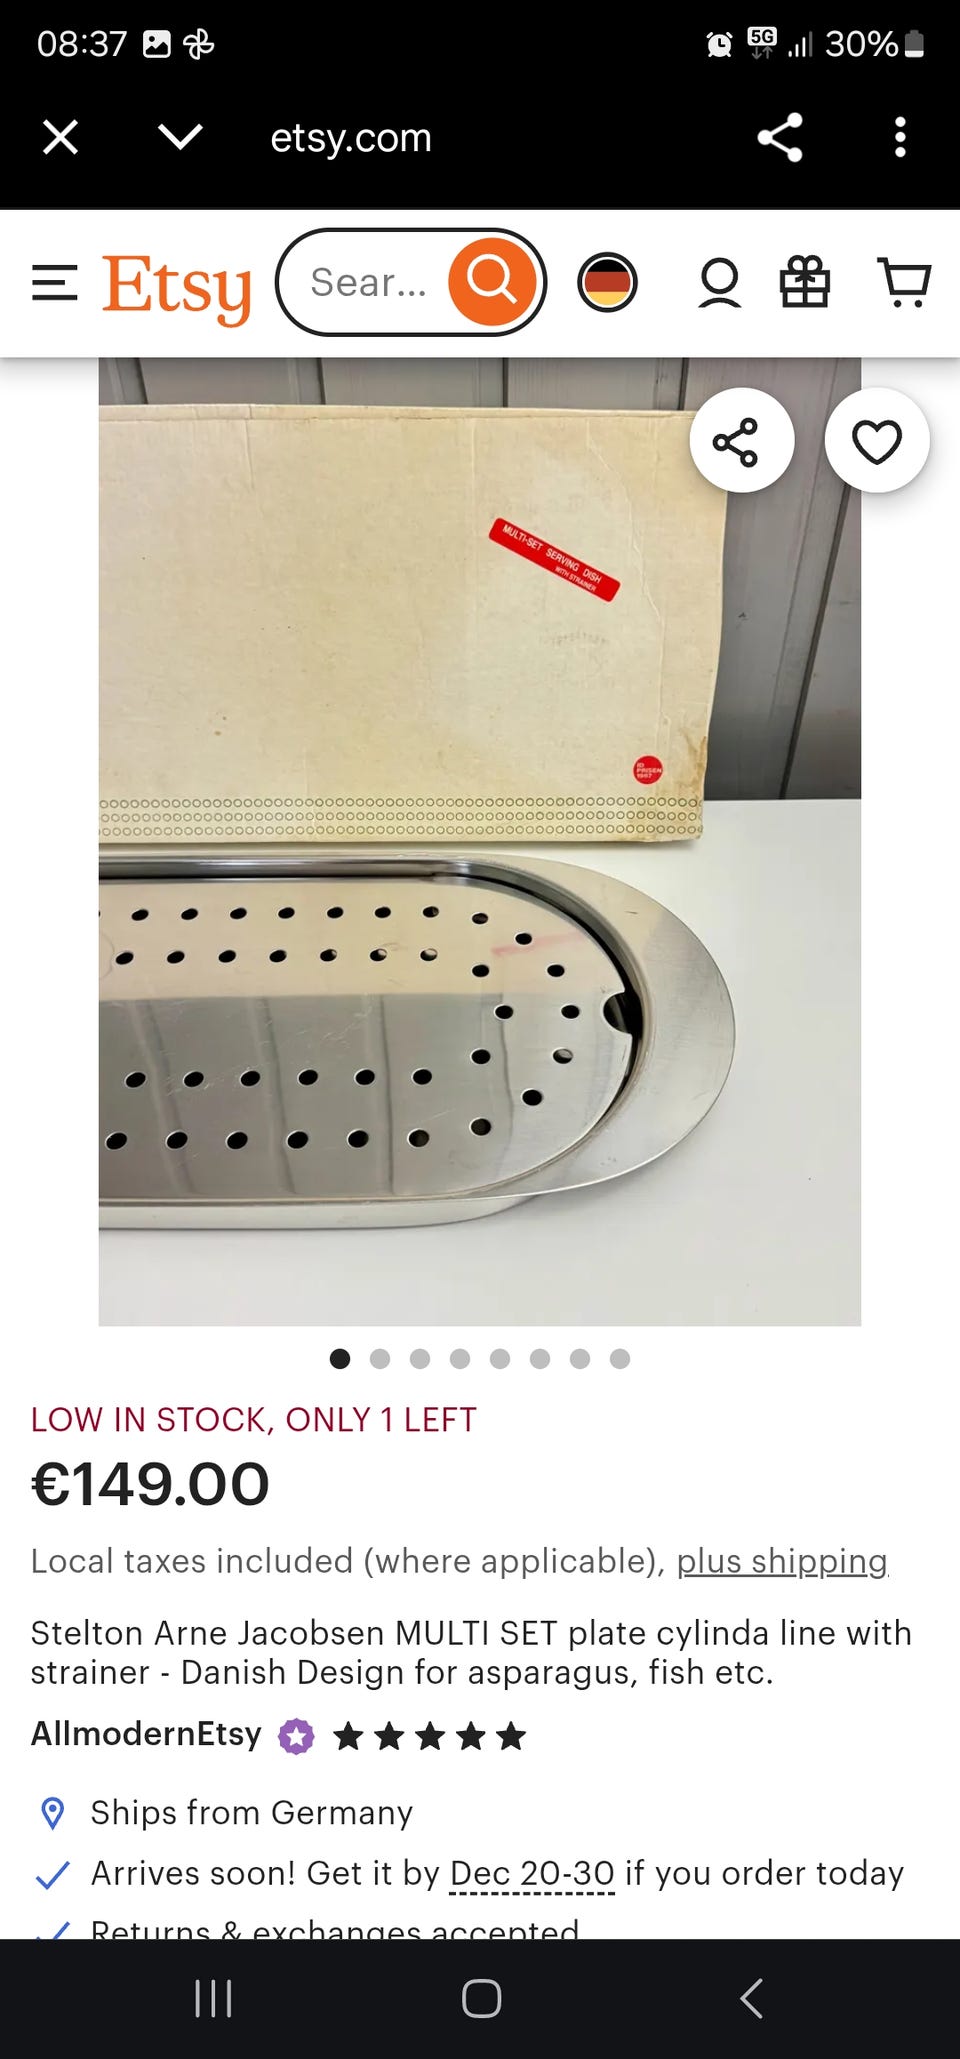The image size is (960, 2059).
Task: Jump to the last image carousel dot
Action: coord(620,1358)
